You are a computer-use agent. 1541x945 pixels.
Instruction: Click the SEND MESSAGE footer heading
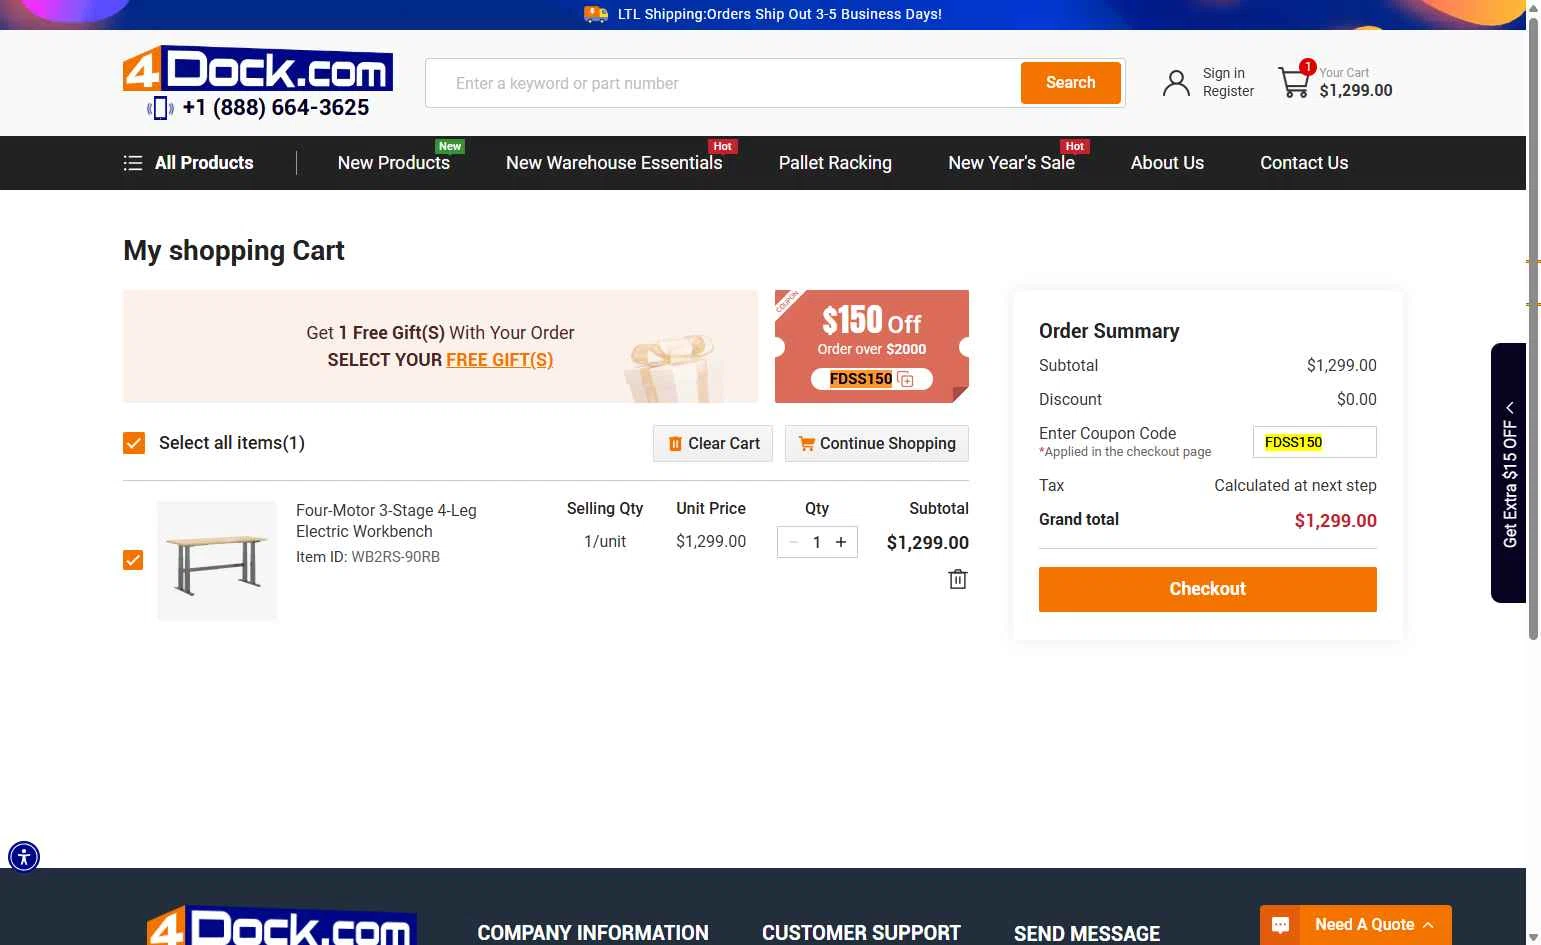tap(1087, 933)
